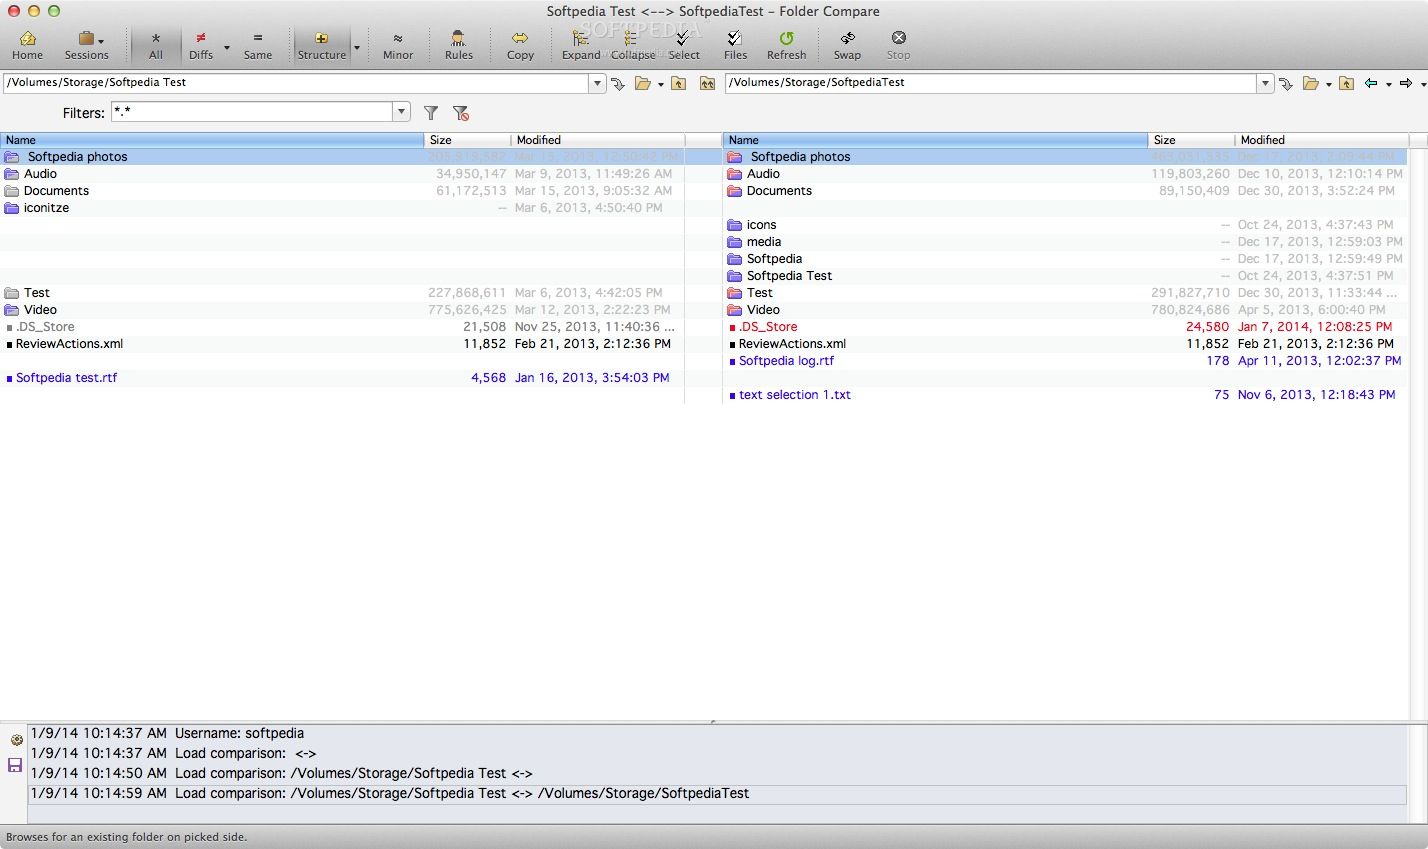Select the red .DS_Store file in right pane
The height and width of the screenshot is (849, 1428).
point(1065,327)
